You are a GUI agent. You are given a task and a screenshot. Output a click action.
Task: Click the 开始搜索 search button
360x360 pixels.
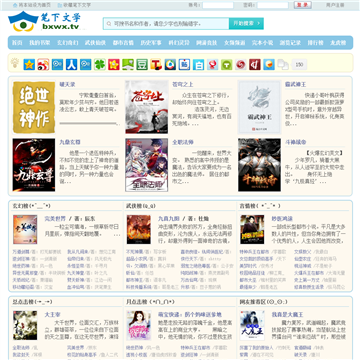246,24
